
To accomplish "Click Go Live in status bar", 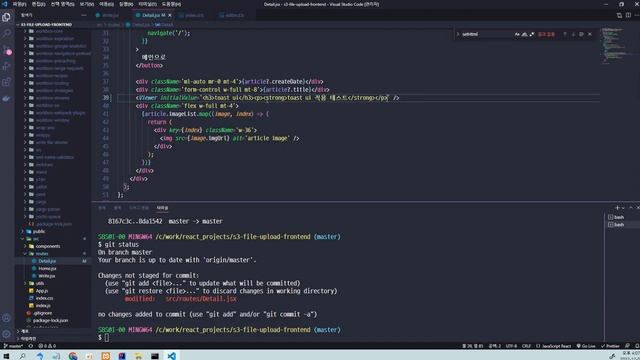I will pyautogui.click(x=586, y=346).
